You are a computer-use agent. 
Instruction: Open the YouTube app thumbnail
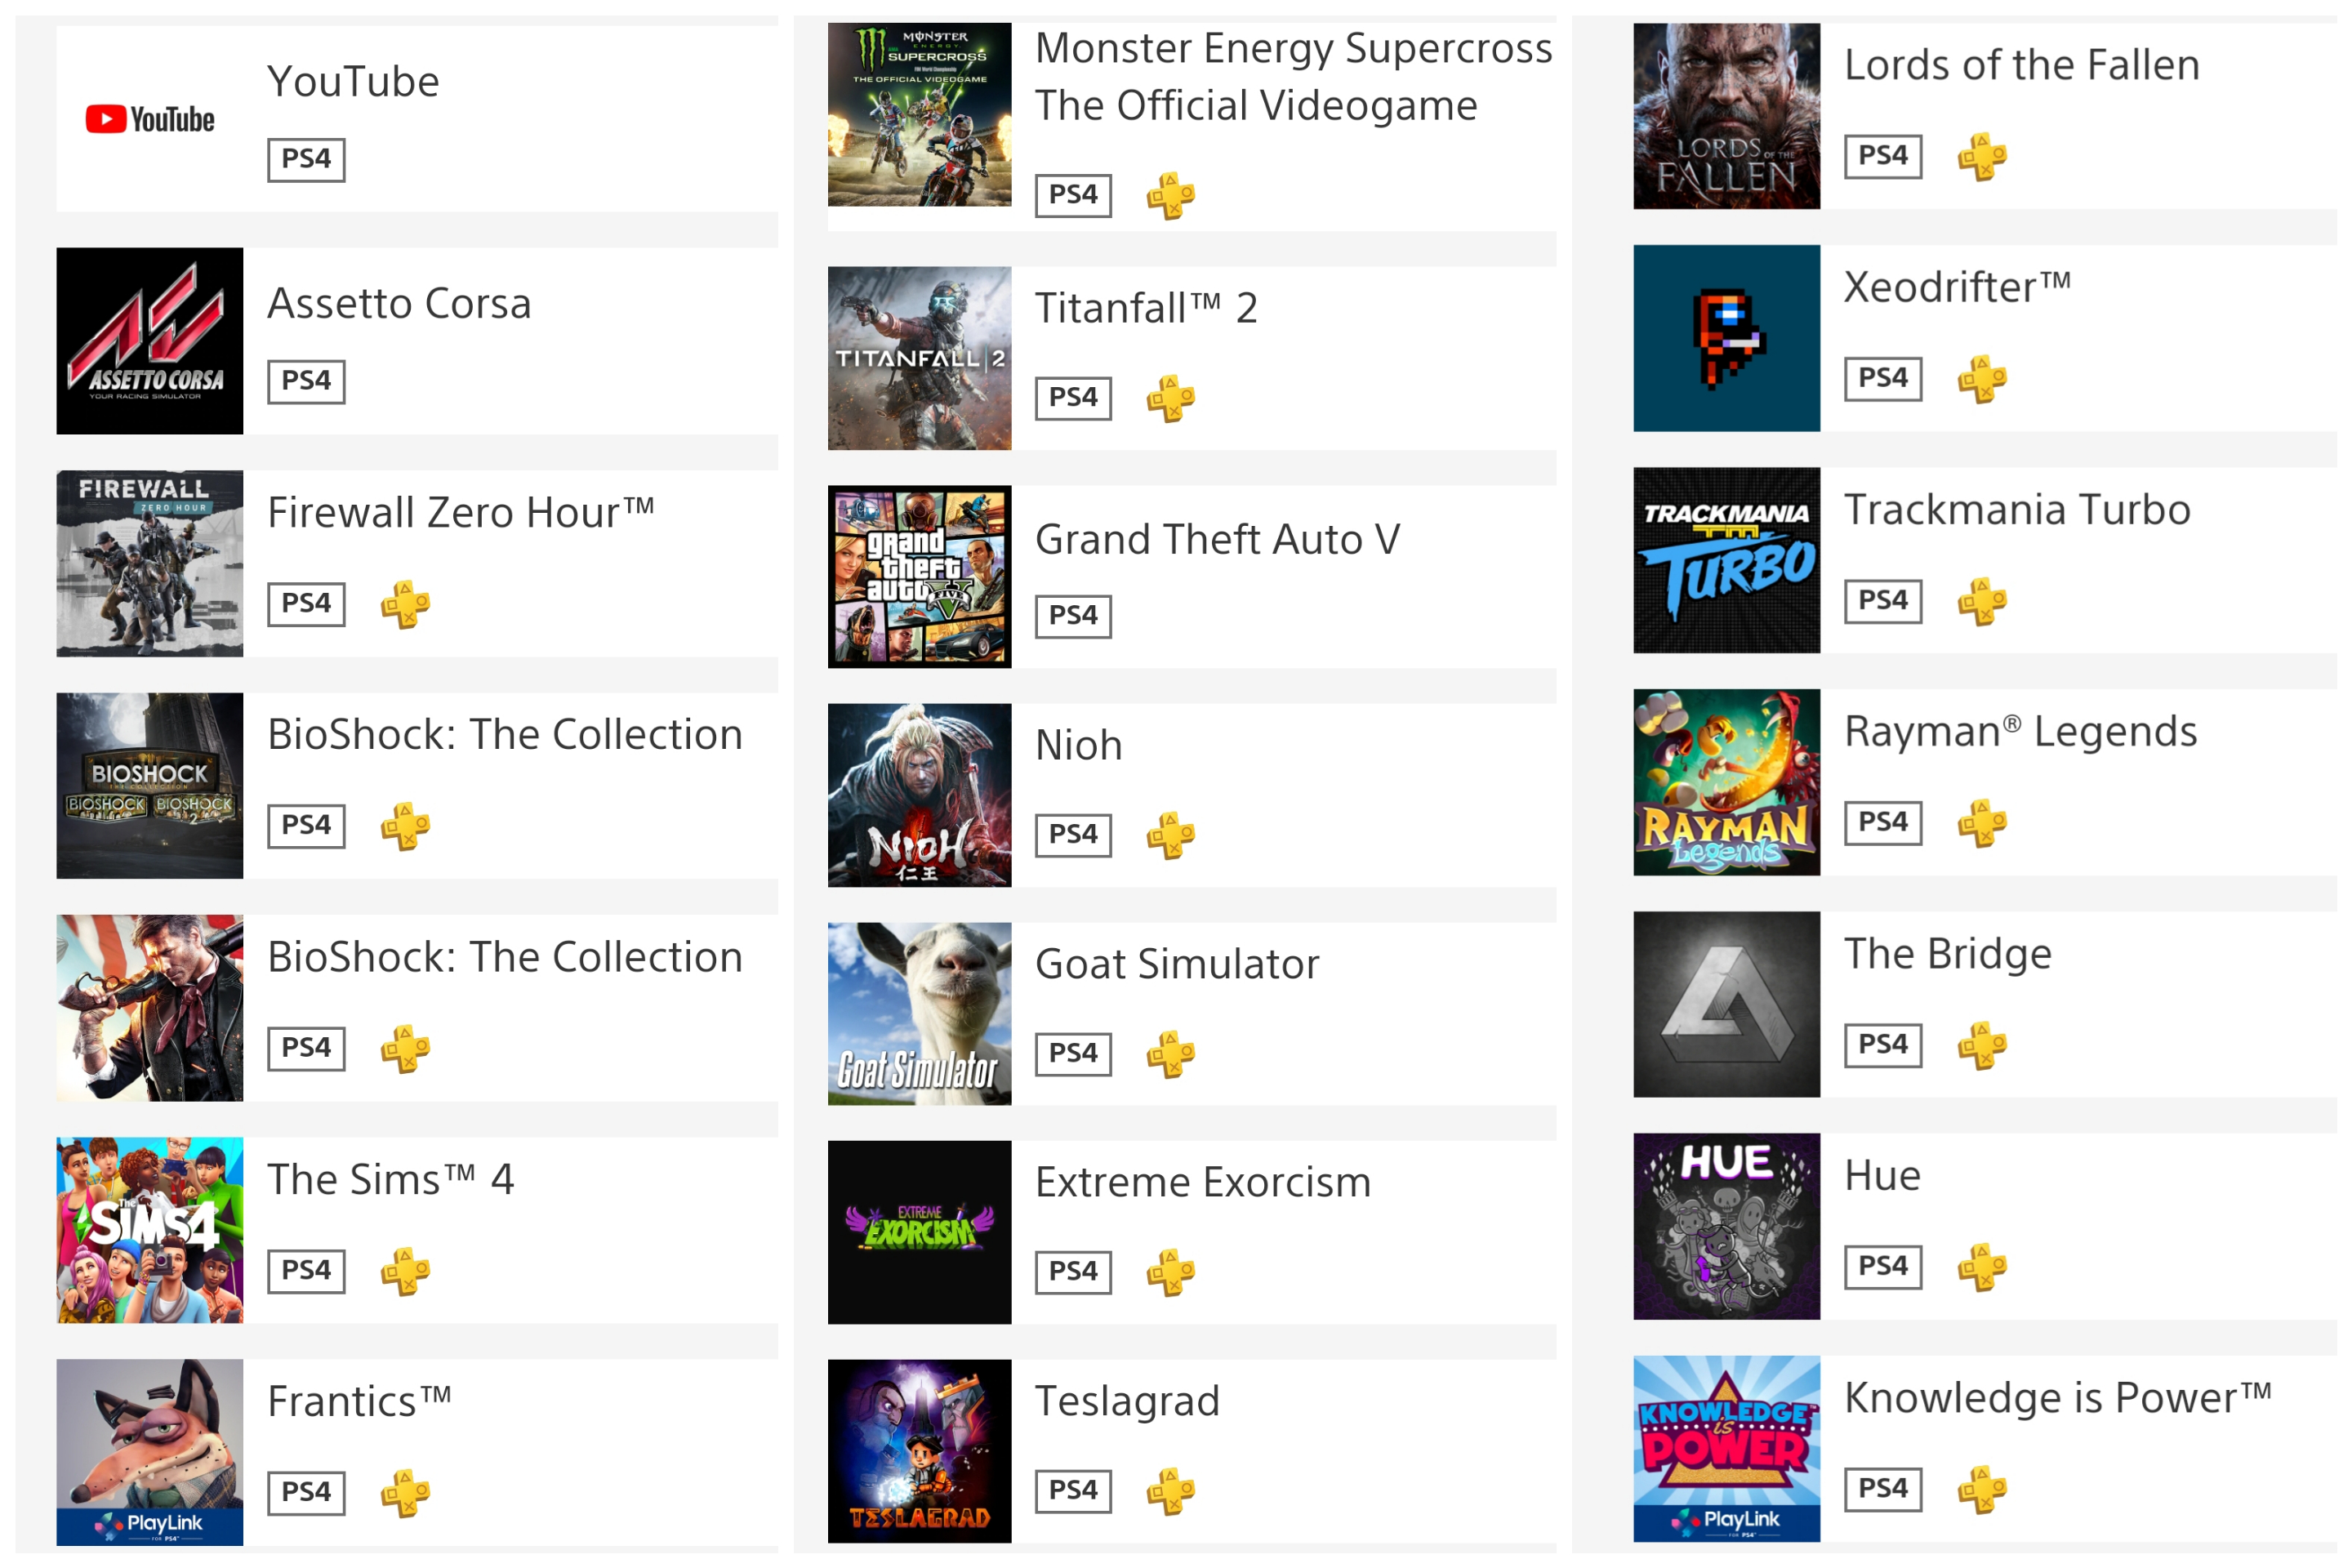pos(150,119)
